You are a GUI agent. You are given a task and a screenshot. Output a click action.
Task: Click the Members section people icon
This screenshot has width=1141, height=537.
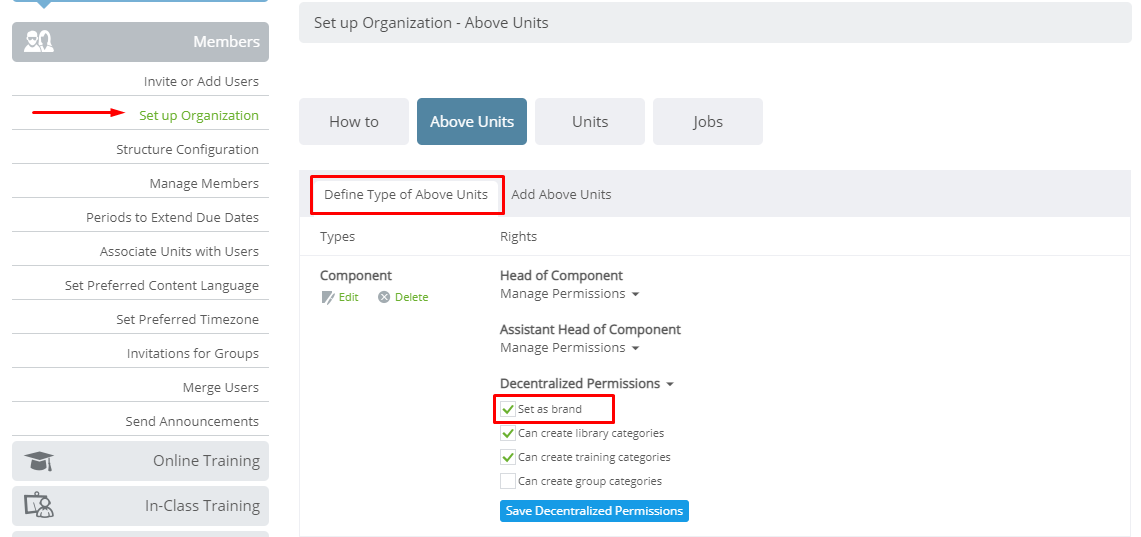[x=39, y=41]
